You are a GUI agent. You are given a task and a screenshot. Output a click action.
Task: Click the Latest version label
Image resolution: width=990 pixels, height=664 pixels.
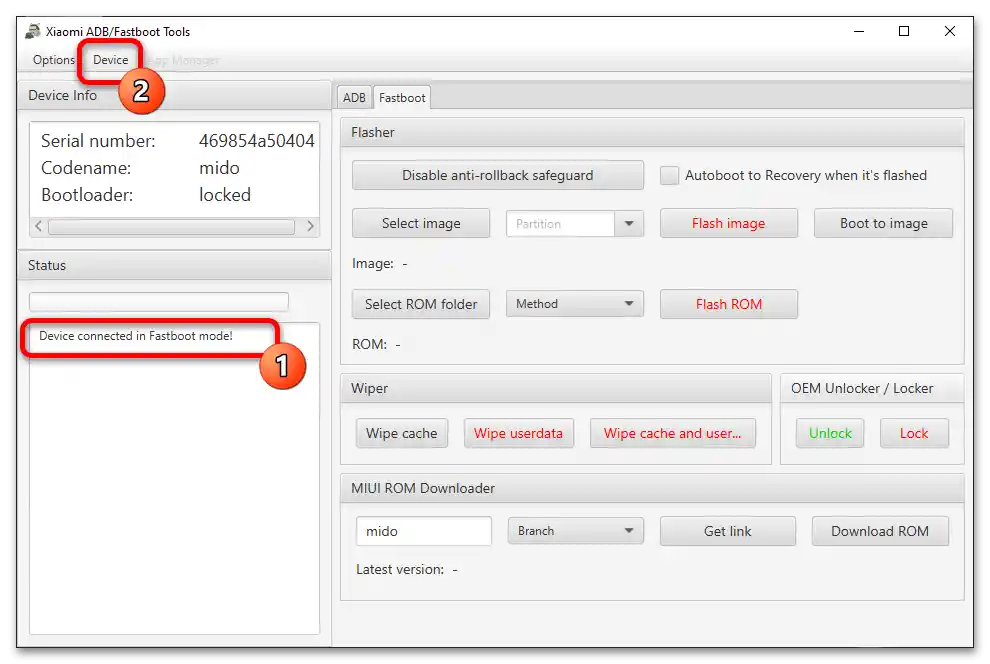click(x=400, y=569)
